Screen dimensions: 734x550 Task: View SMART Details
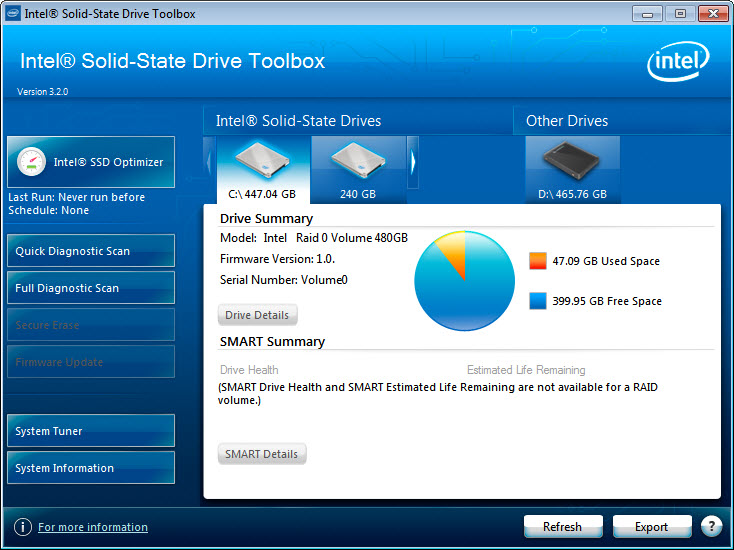tap(261, 454)
